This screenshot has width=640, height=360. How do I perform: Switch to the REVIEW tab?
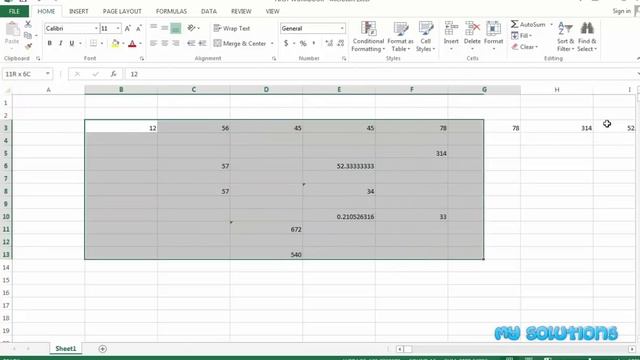click(241, 11)
